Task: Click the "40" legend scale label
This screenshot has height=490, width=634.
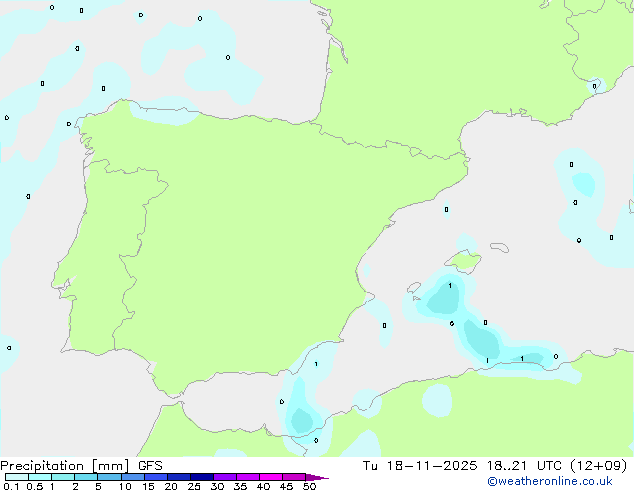Action: [x=263, y=486]
